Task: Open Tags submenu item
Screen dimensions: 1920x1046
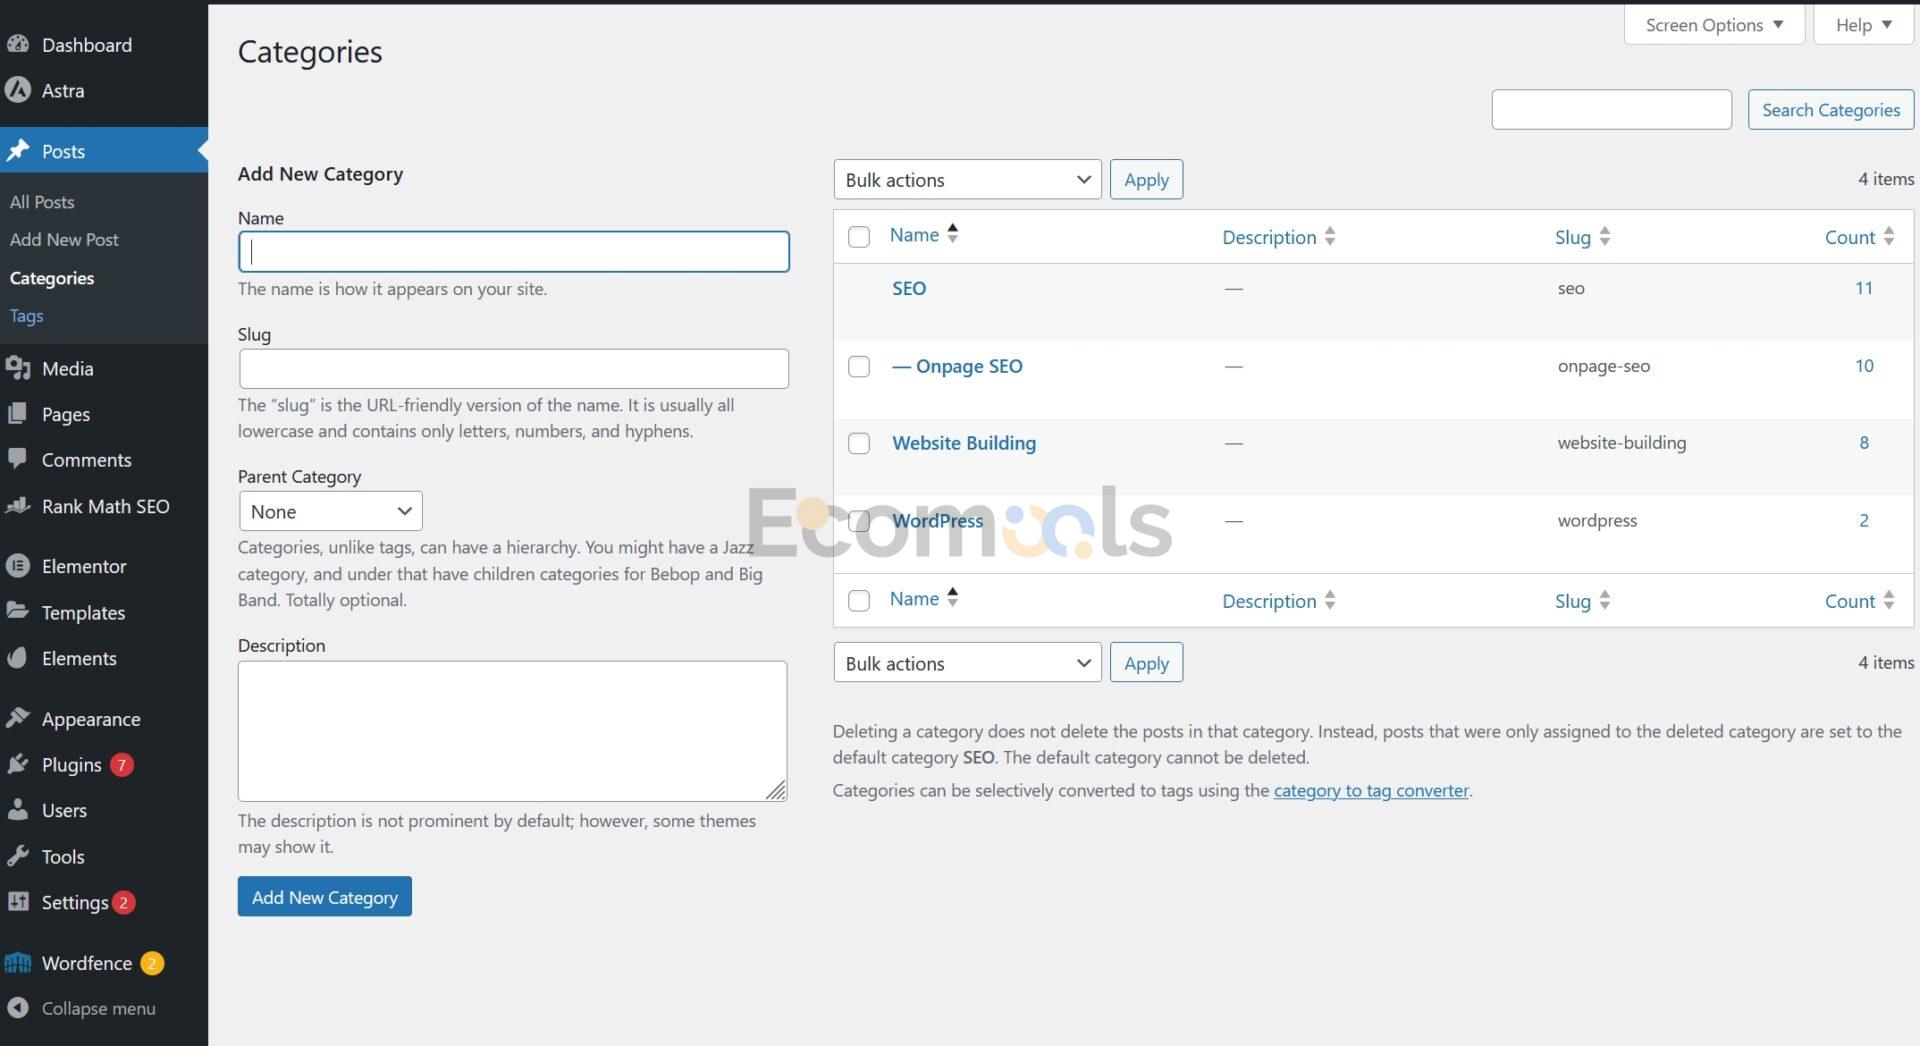Action: point(27,316)
